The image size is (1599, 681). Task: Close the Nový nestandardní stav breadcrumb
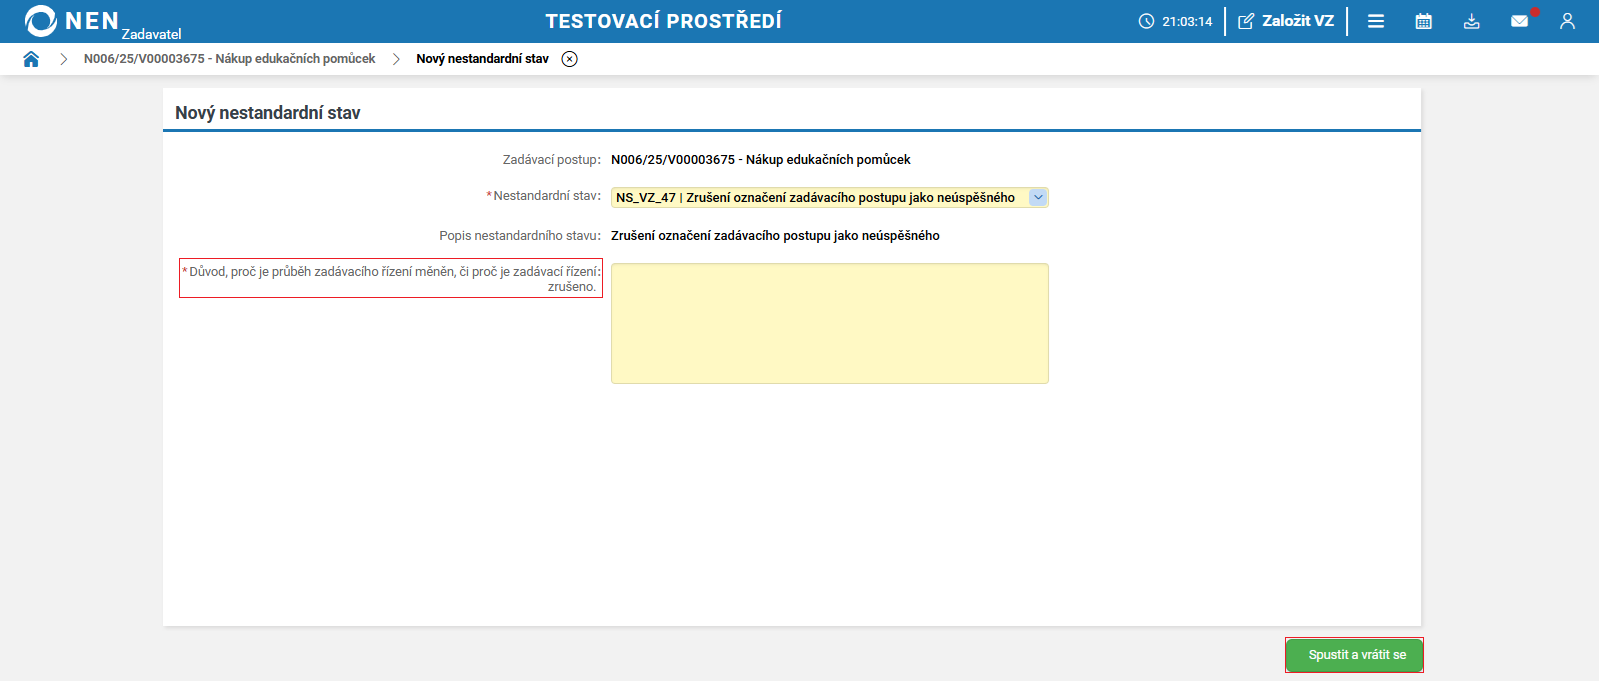click(570, 59)
